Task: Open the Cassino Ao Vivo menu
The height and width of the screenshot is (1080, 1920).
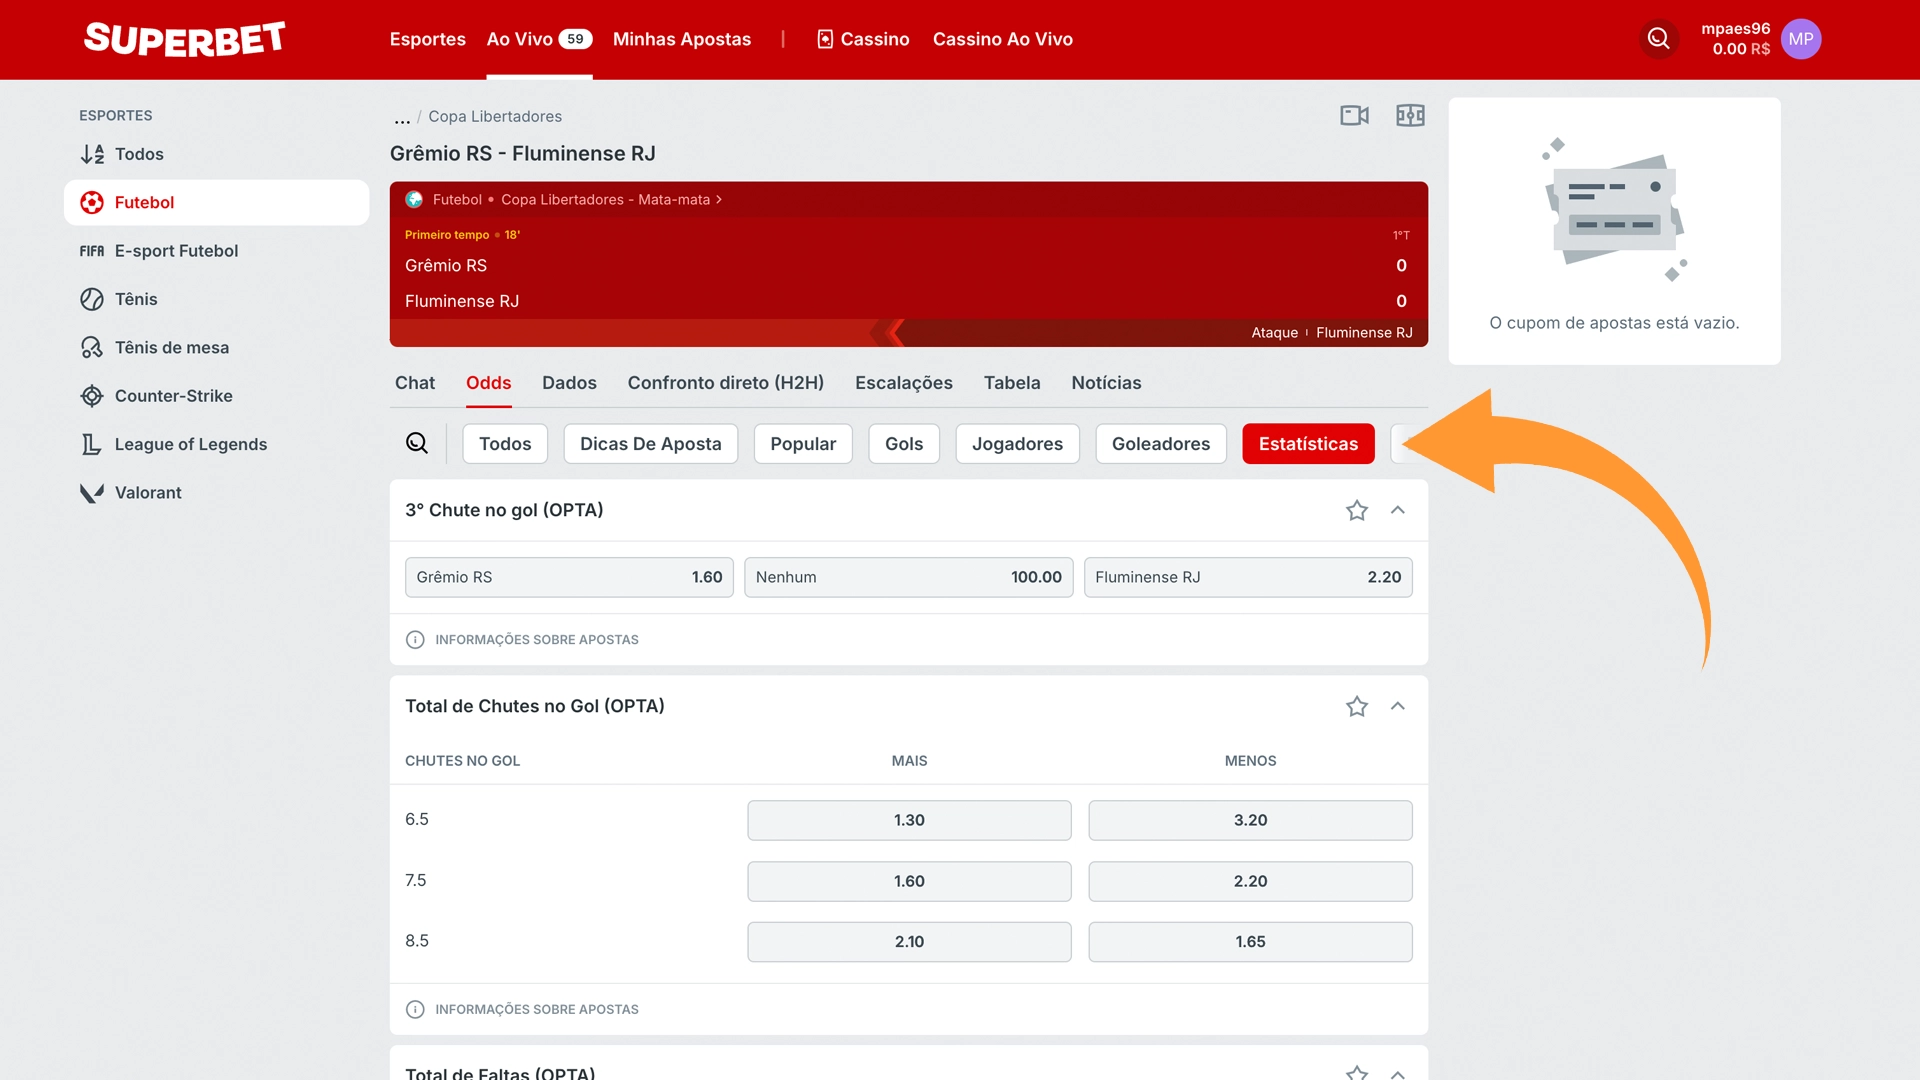Action: click(x=1002, y=39)
